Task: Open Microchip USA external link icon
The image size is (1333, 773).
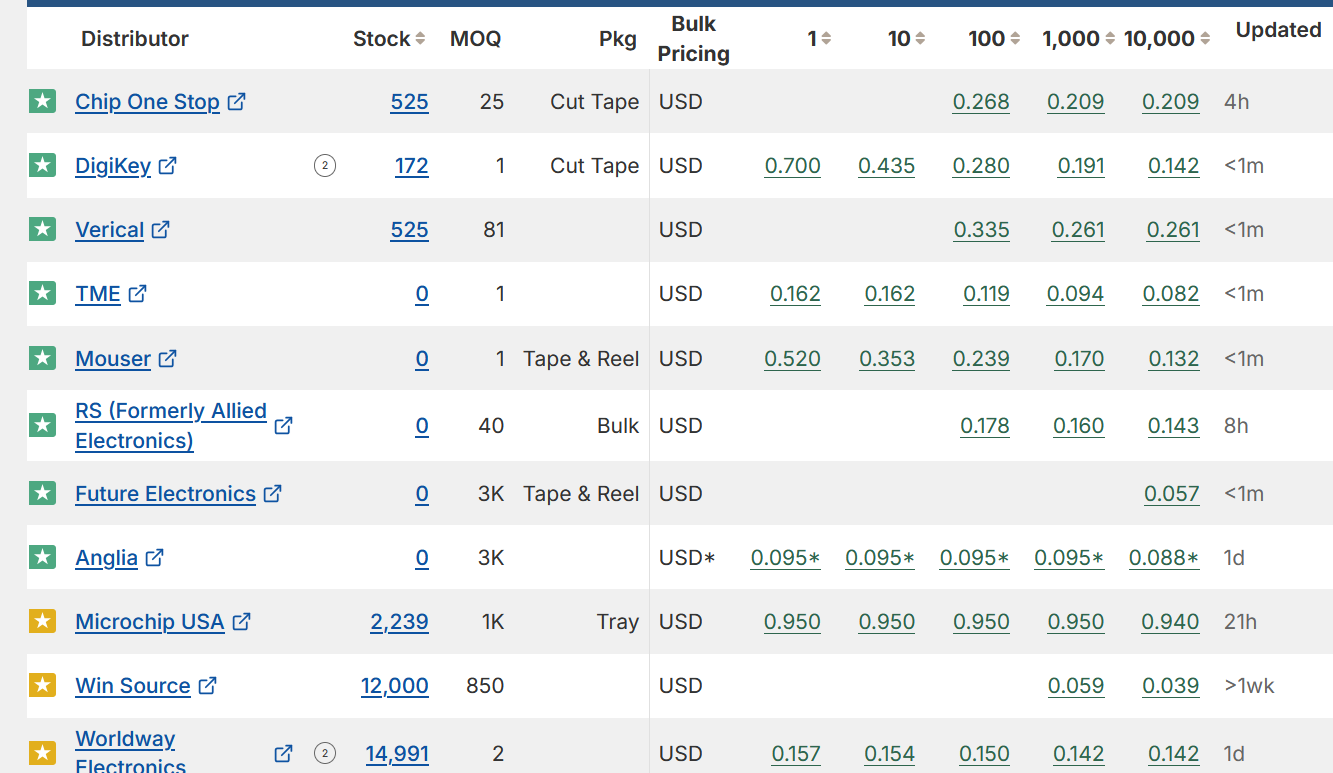Action: click(x=242, y=621)
